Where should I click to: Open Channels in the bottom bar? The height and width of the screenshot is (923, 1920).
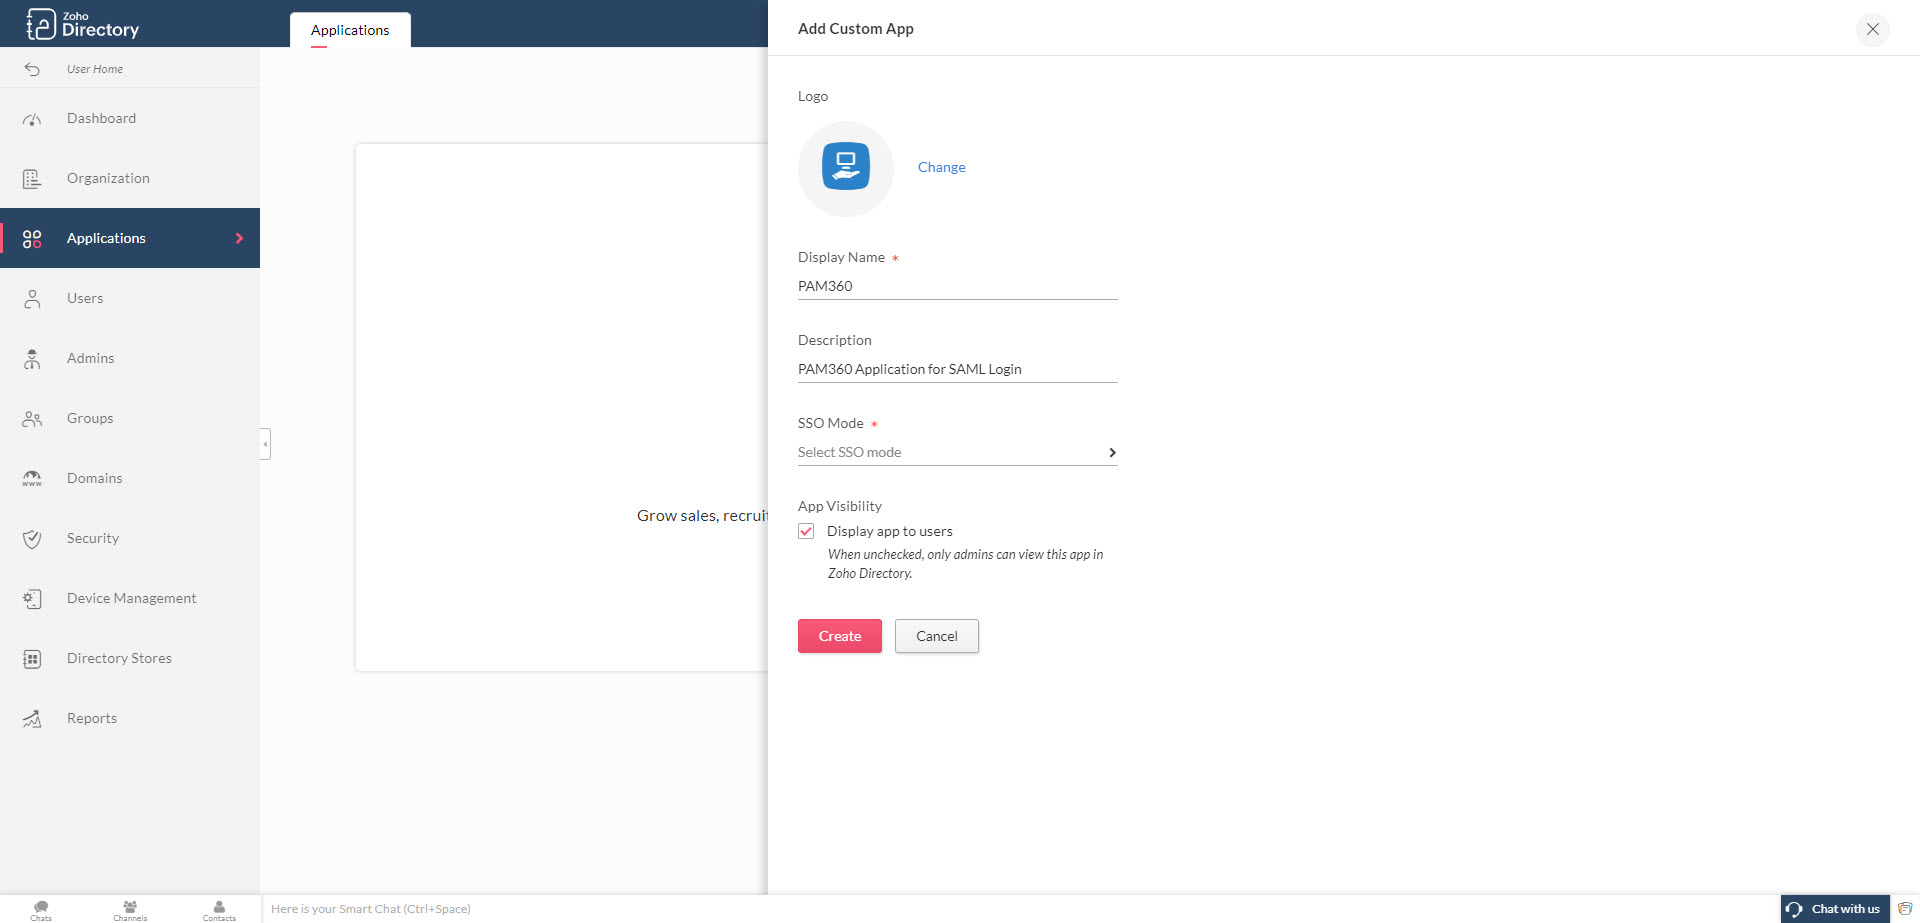[x=130, y=910]
